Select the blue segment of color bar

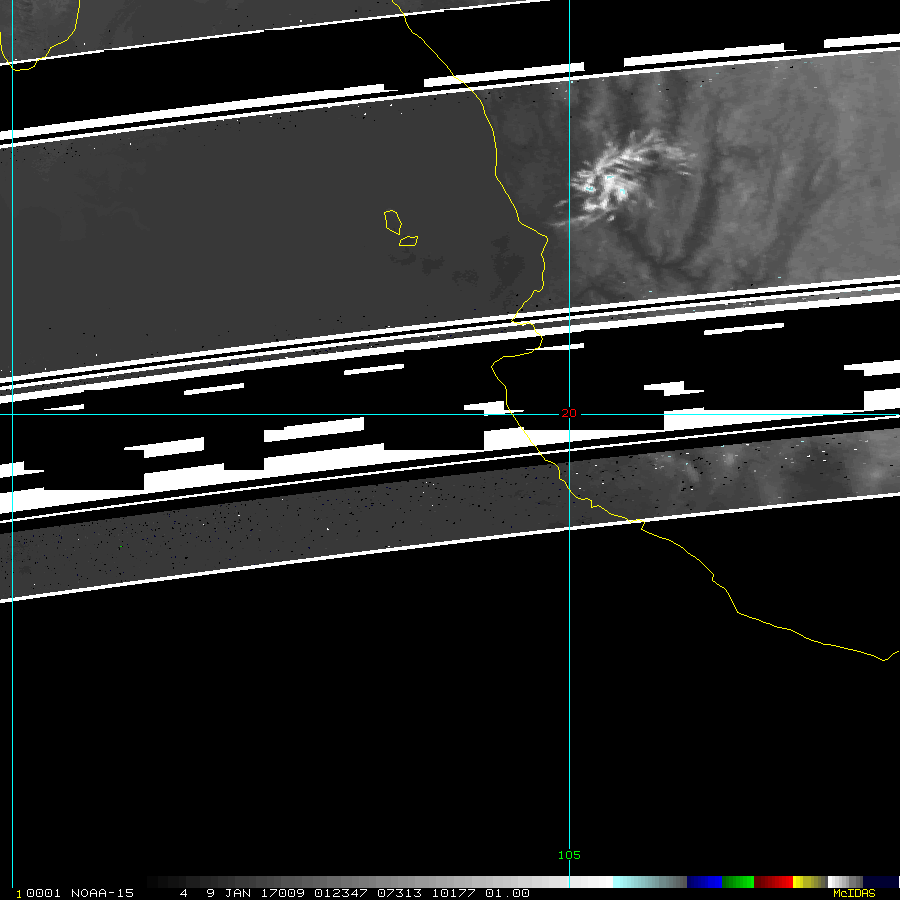(x=704, y=882)
